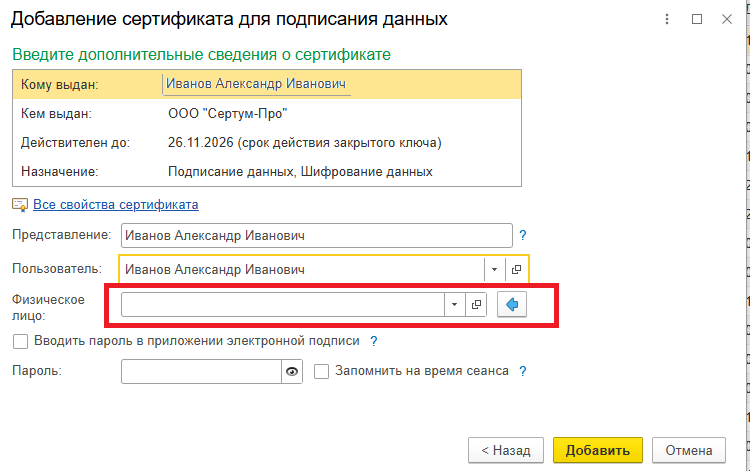Viewport: 750px width, 471px height.
Task: Open the dialog's three-dot options menu
Action: pyautogui.click(x=667, y=19)
